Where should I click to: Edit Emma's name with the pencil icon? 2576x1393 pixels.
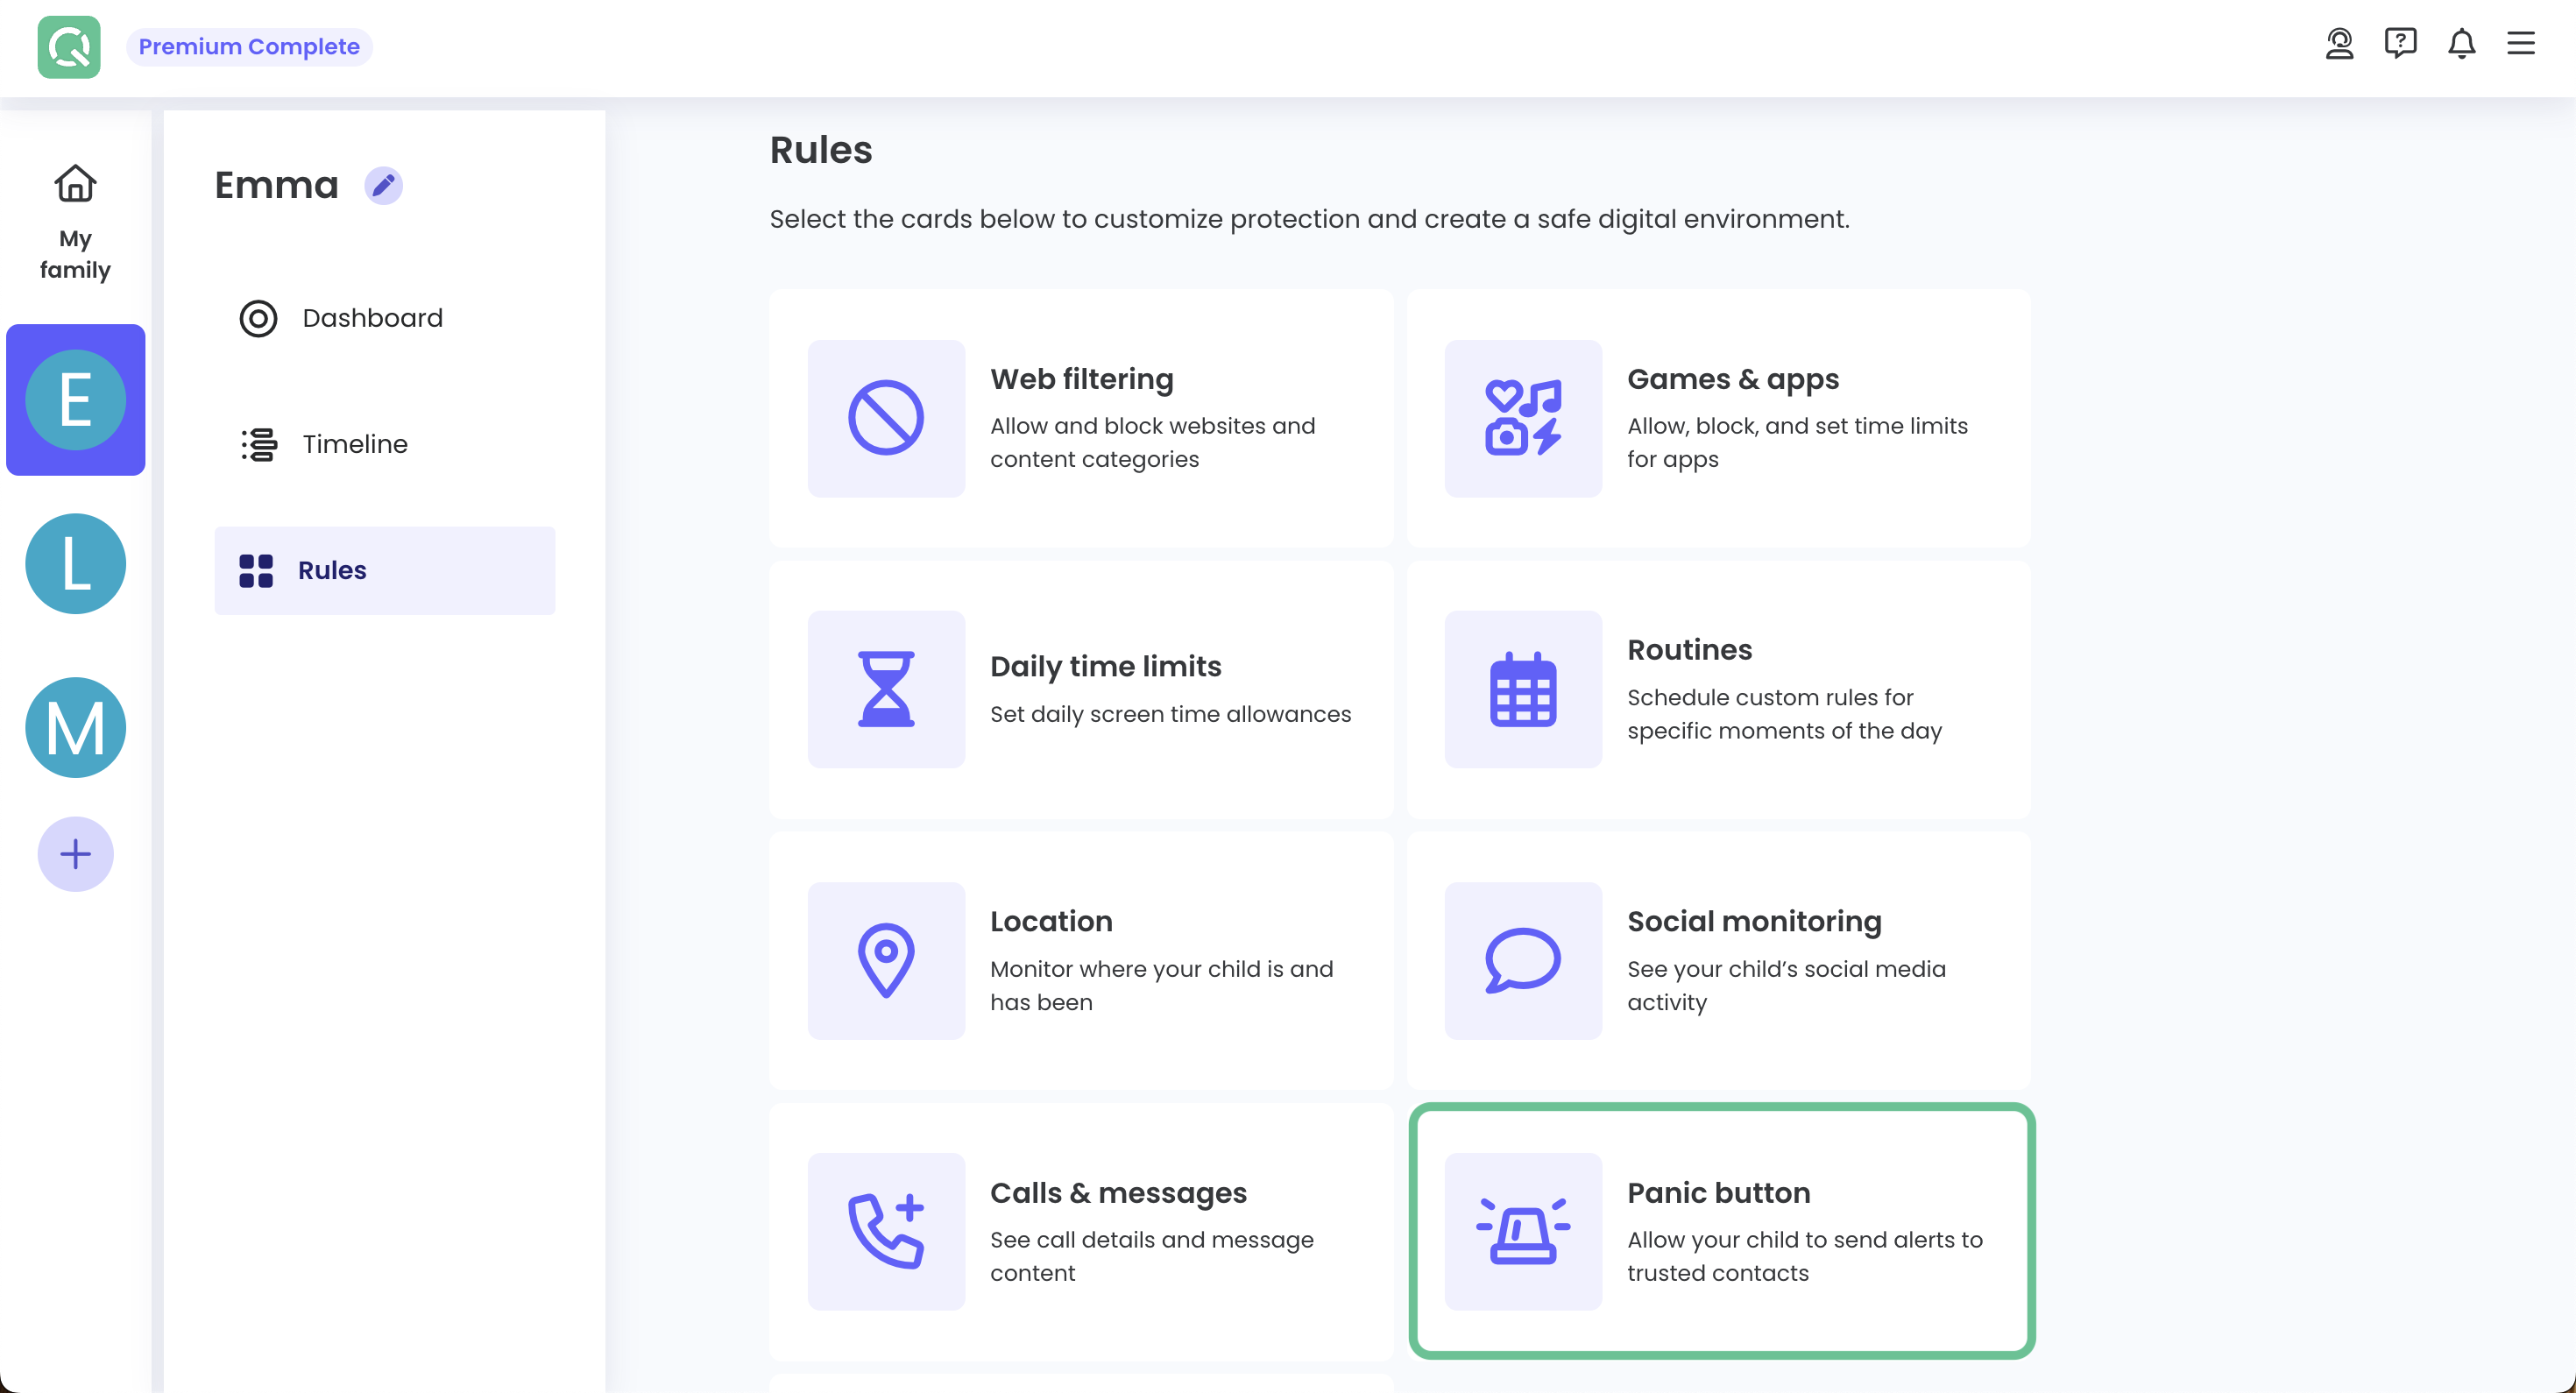pyautogui.click(x=383, y=186)
